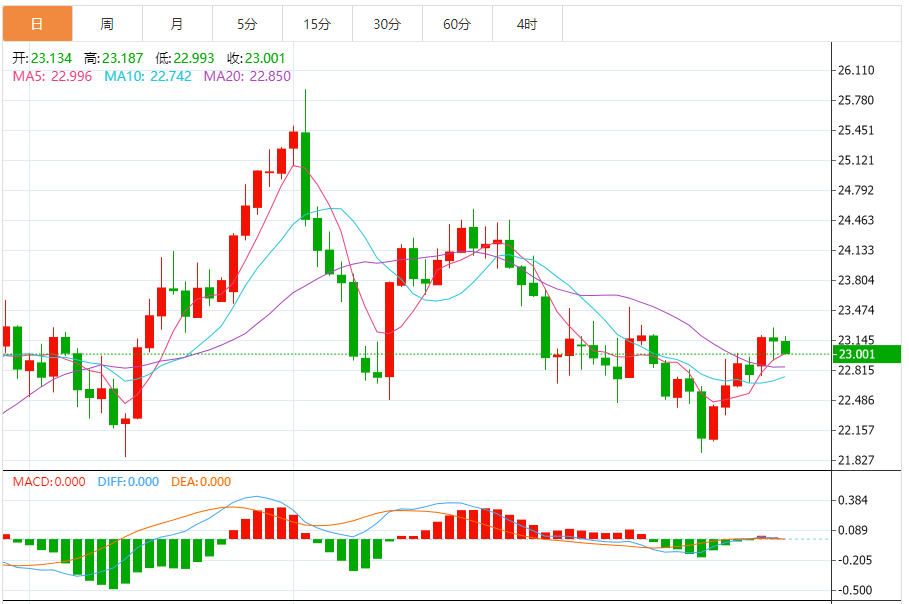Switch to the 5分 interval tab
The height and width of the screenshot is (604, 909).
point(247,24)
